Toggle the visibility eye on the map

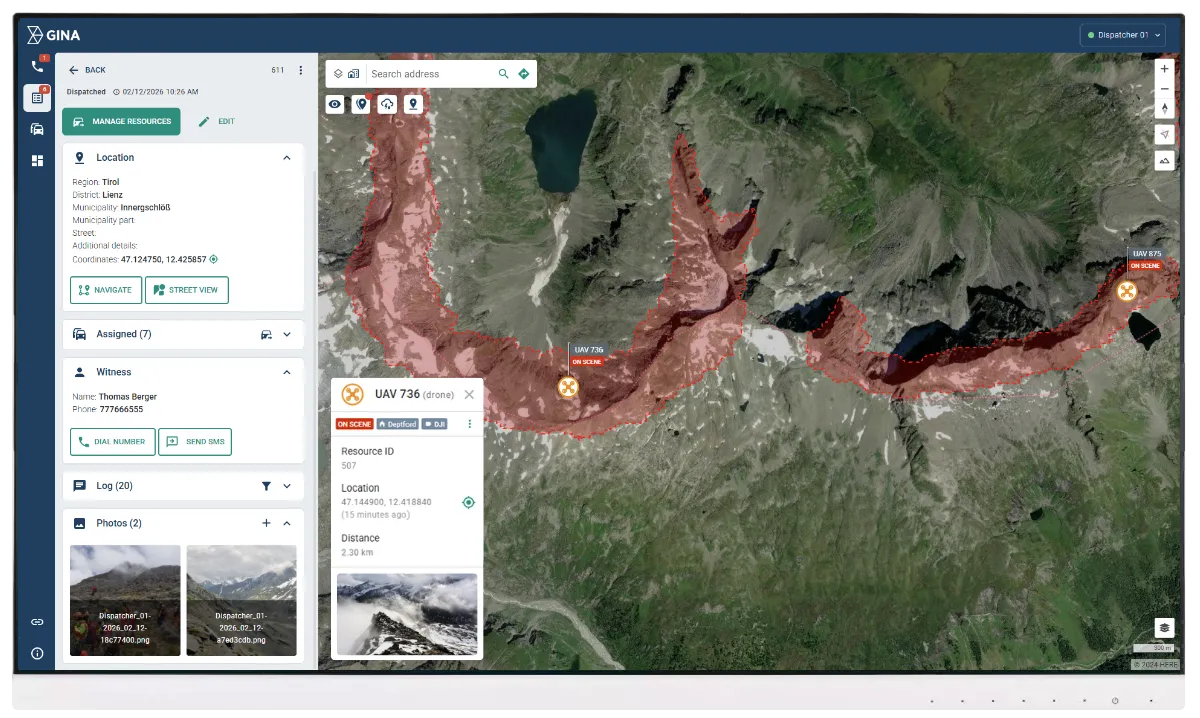(x=335, y=103)
